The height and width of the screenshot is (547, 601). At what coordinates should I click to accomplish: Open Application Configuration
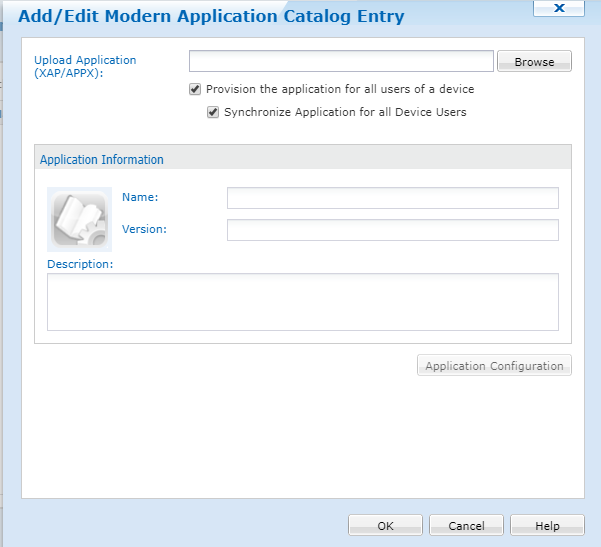494,366
